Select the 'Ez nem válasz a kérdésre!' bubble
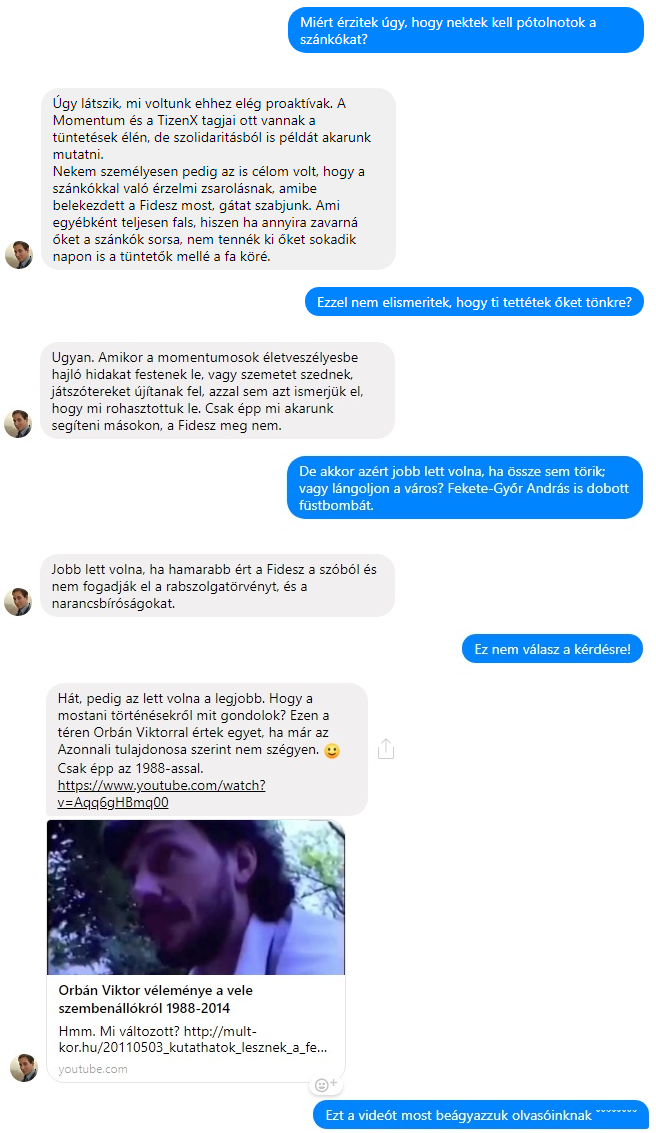The width and height of the screenshot is (656, 1133). (x=552, y=649)
